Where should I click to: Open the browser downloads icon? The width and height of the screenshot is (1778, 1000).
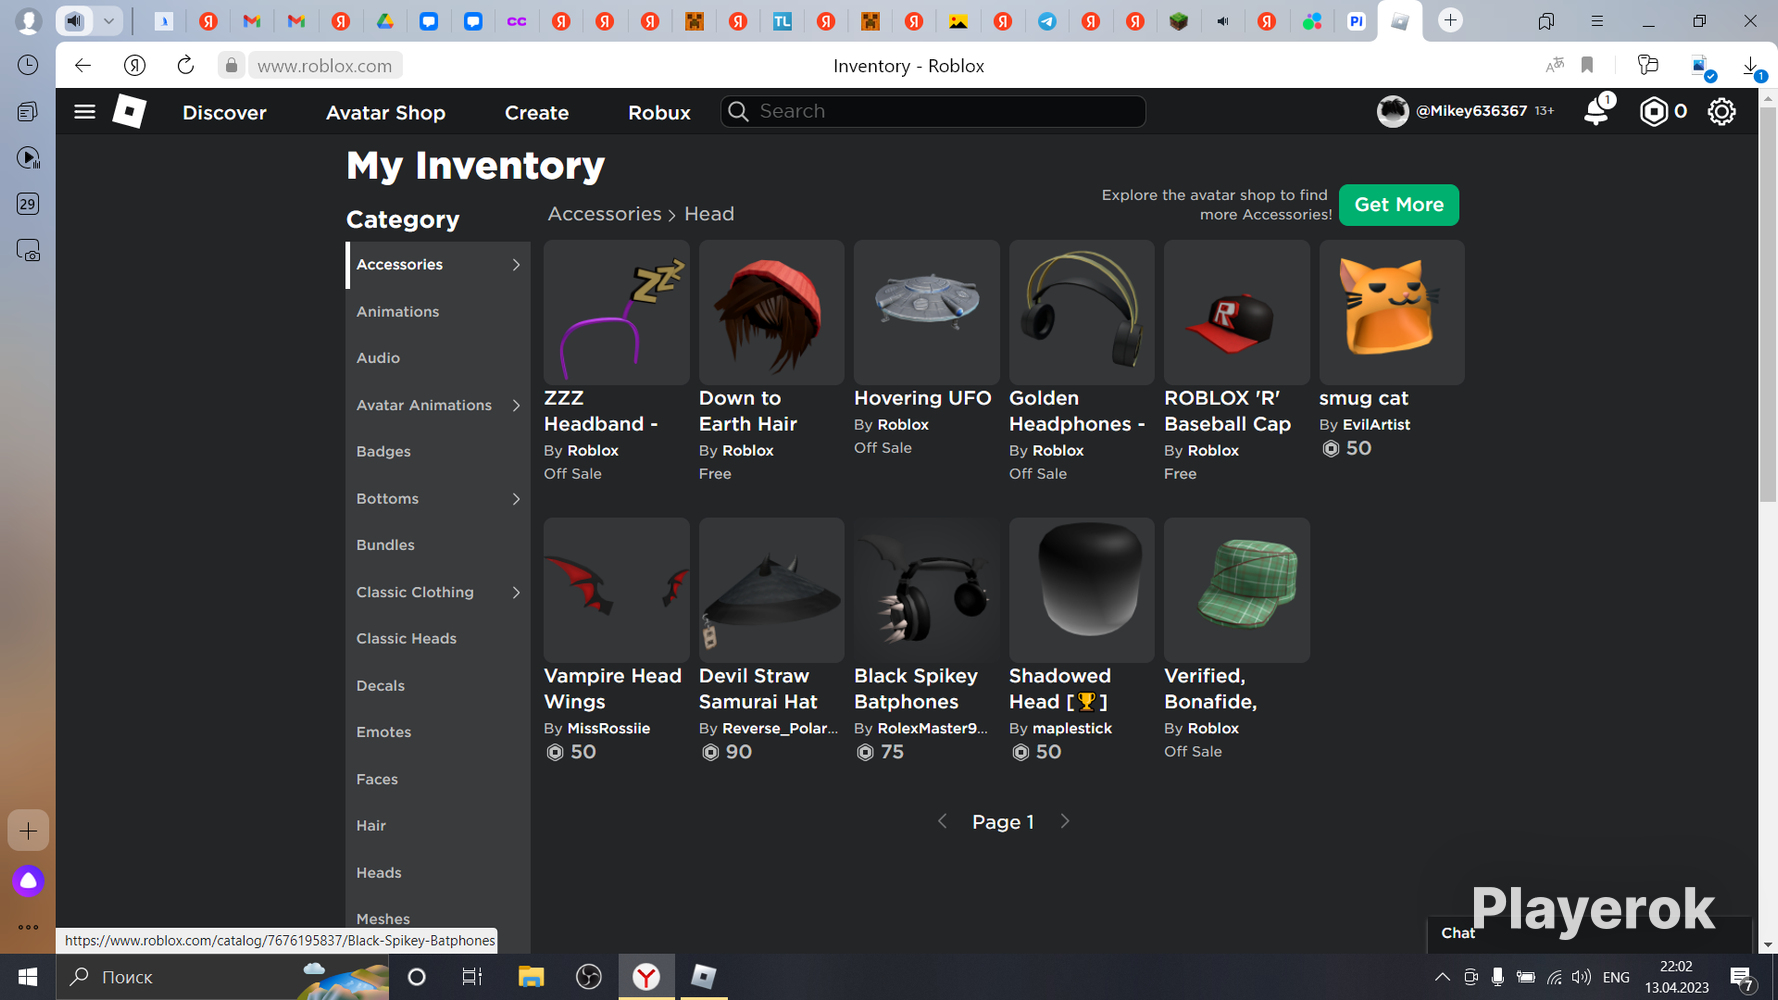[x=1751, y=67]
